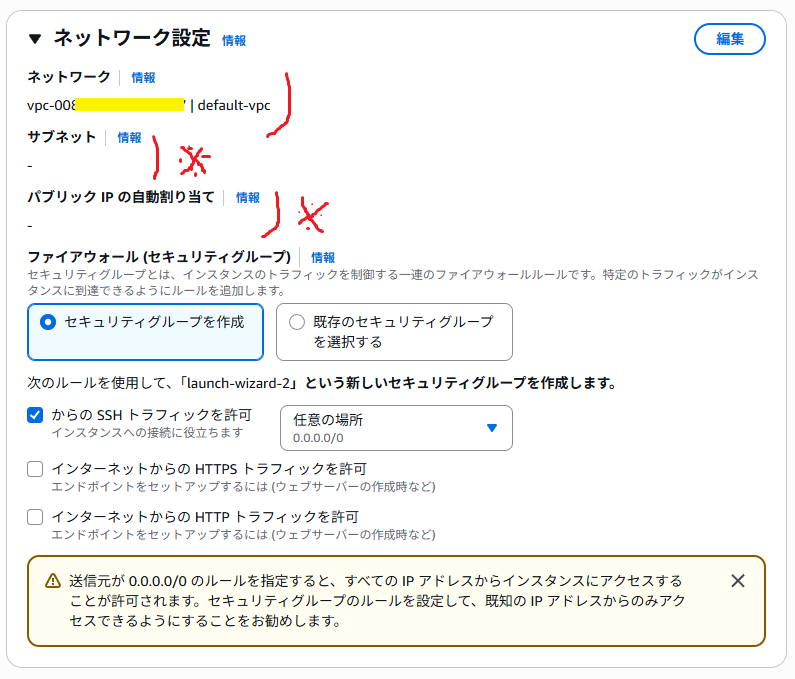Uncheck the SSH トラフィックを許可 checkbox

pos(35,415)
